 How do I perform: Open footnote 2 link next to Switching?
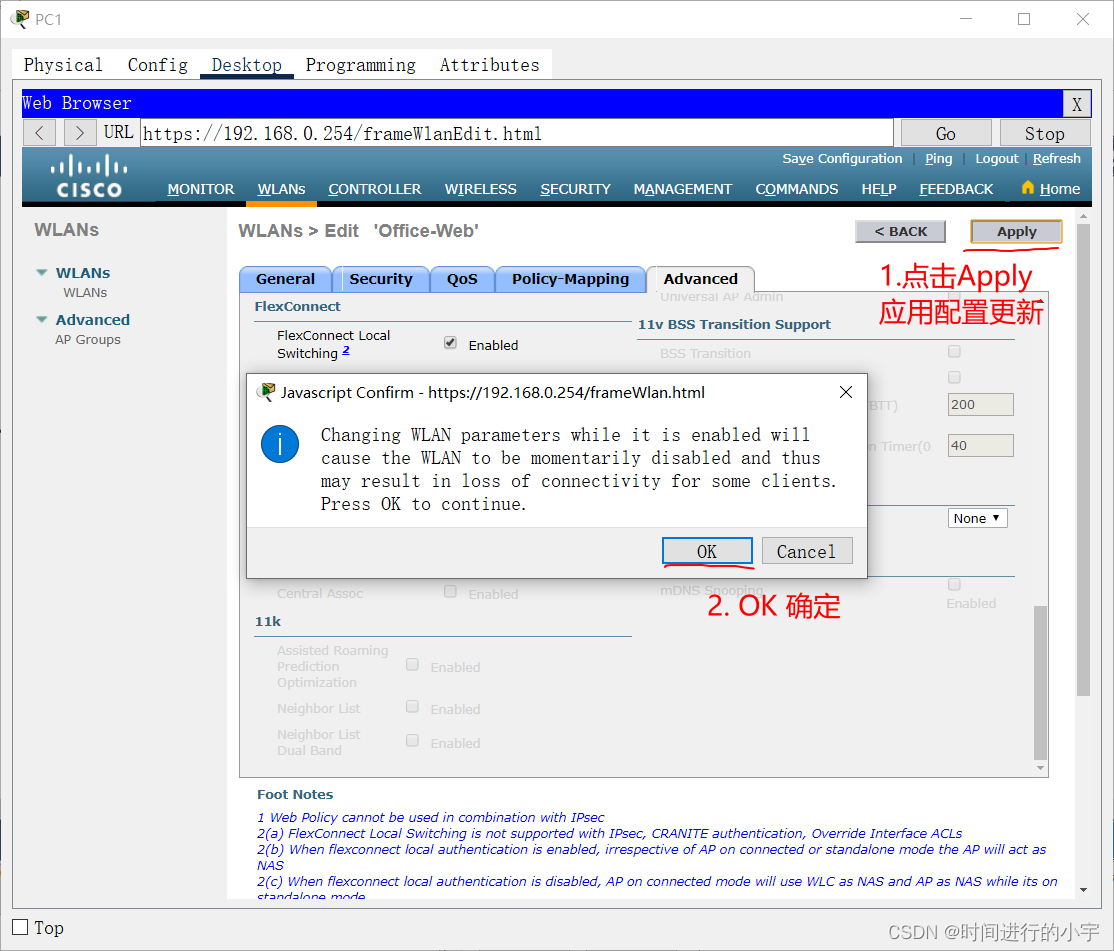point(346,350)
